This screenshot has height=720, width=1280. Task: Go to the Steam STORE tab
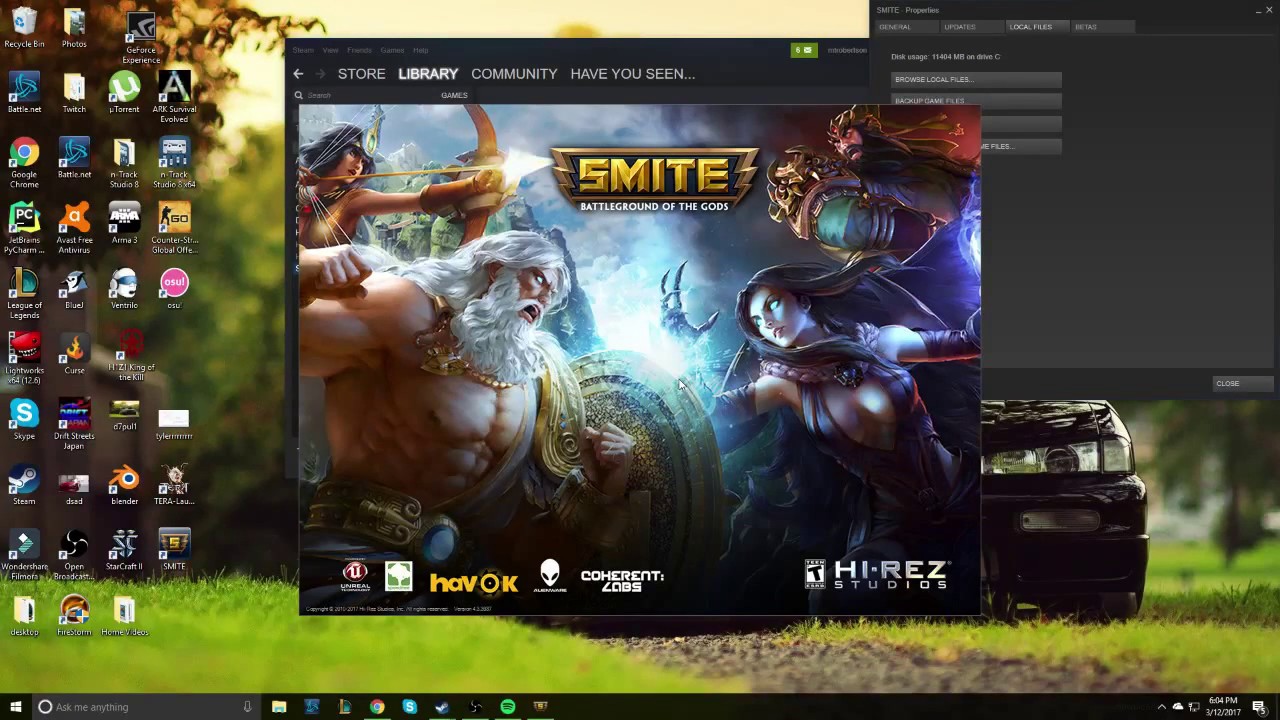(x=361, y=74)
